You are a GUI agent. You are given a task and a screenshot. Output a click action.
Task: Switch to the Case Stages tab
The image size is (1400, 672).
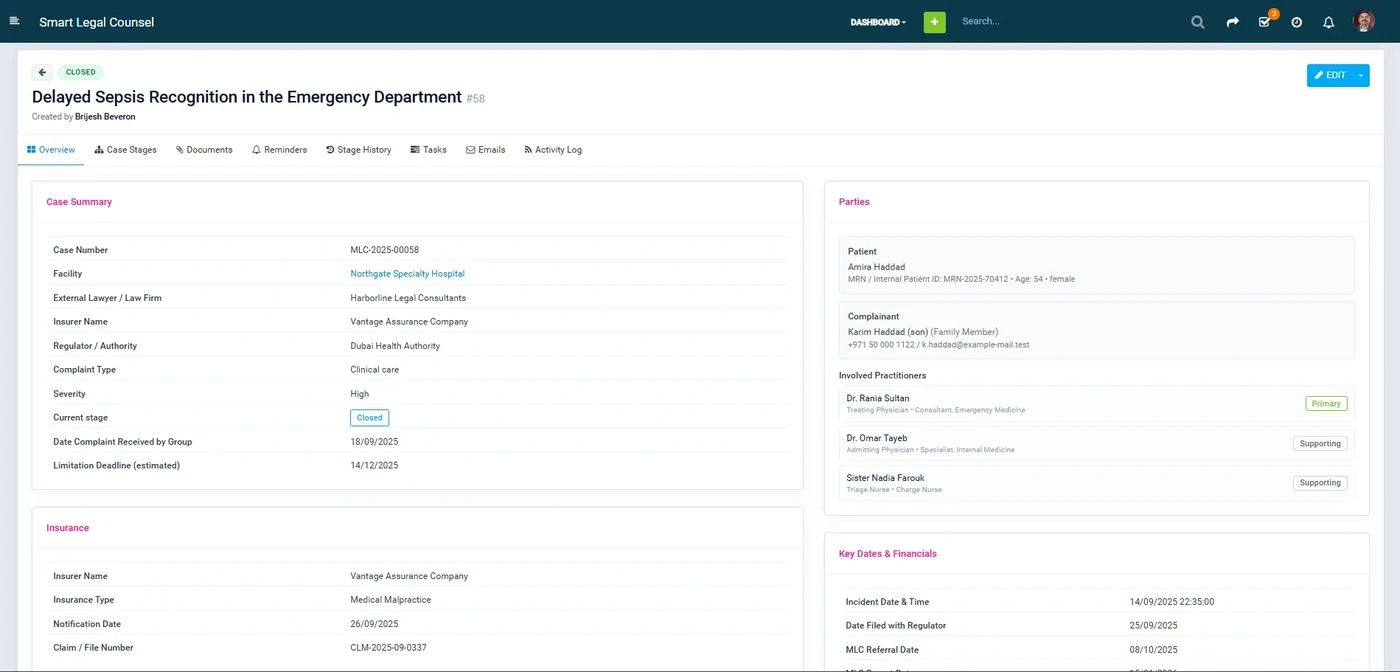126,150
